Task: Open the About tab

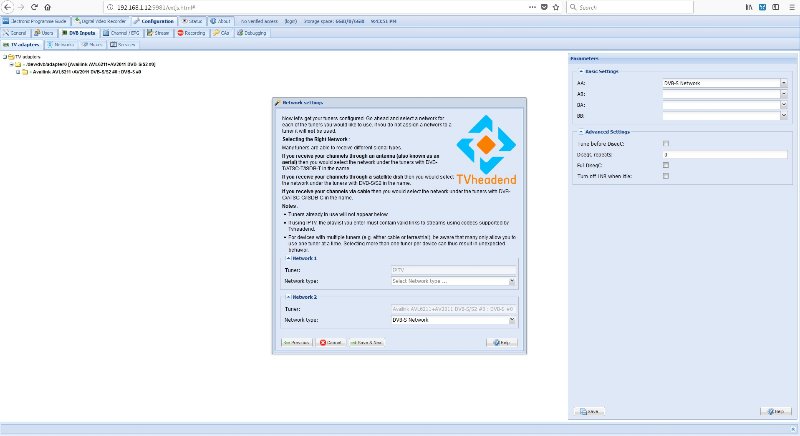Action: coord(220,21)
